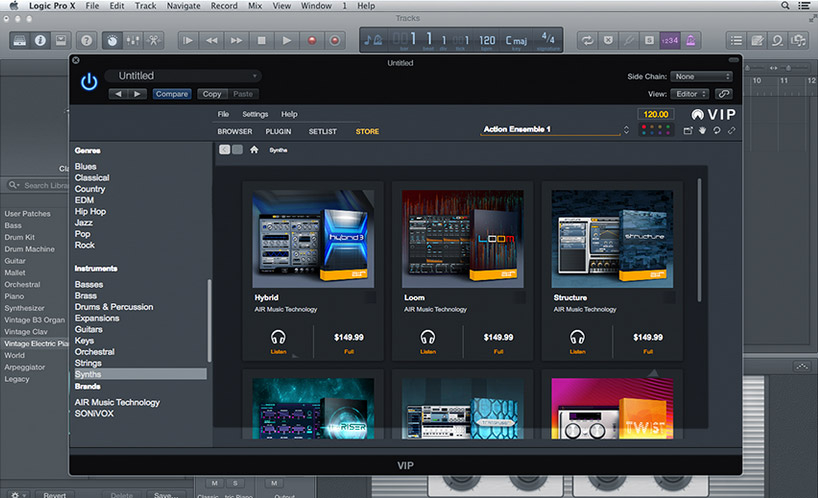Click the Quick Help question mark button

87,40
